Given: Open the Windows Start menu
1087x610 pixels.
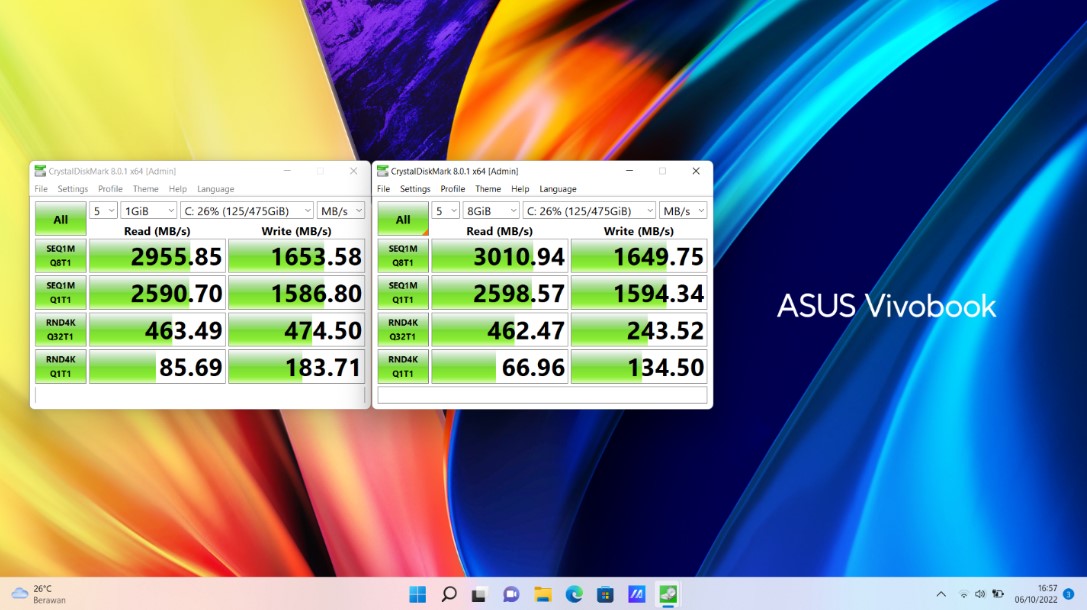Looking at the screenshot, I should pyautogui.click(x=417, y=594).
